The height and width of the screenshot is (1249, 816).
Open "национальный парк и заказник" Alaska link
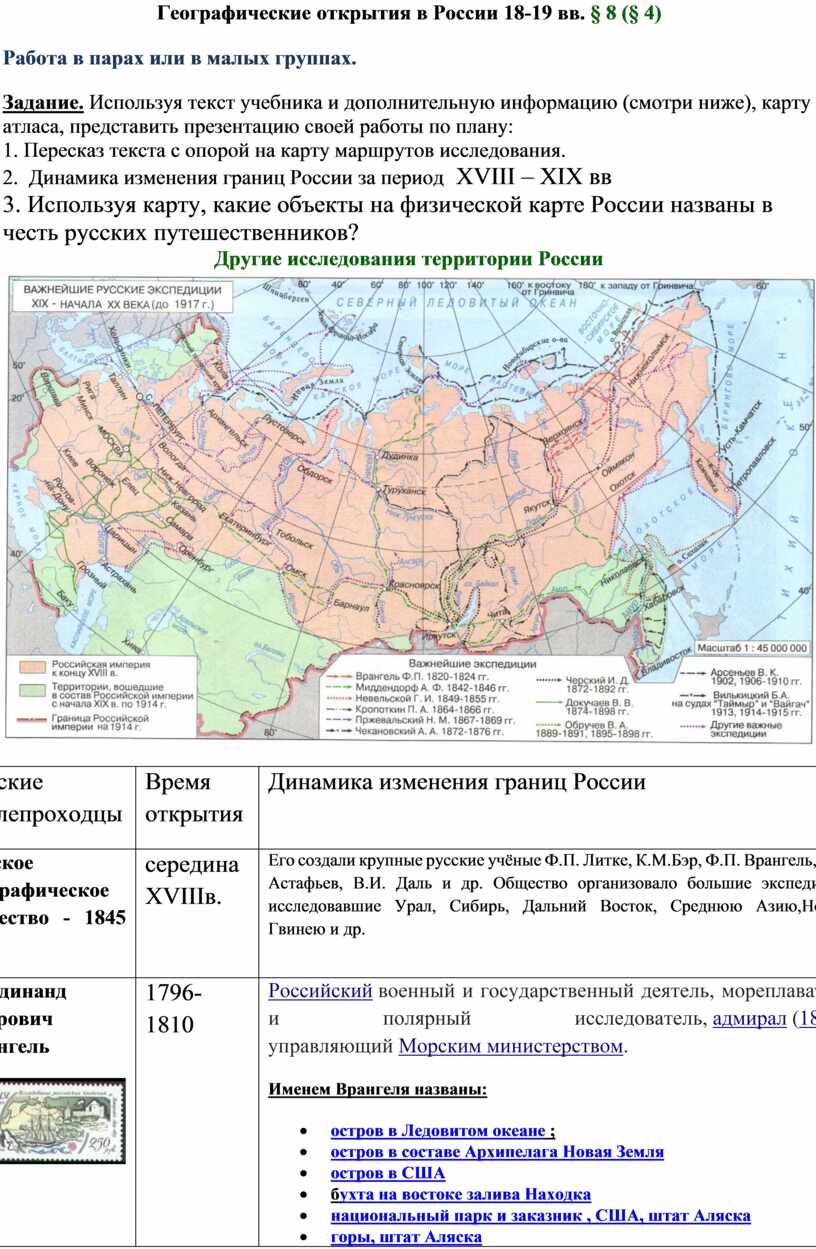click(540, 1215)
